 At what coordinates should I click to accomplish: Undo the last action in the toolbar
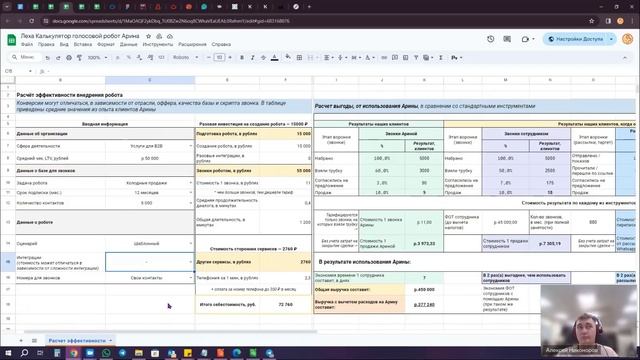[x=47, y=58]
